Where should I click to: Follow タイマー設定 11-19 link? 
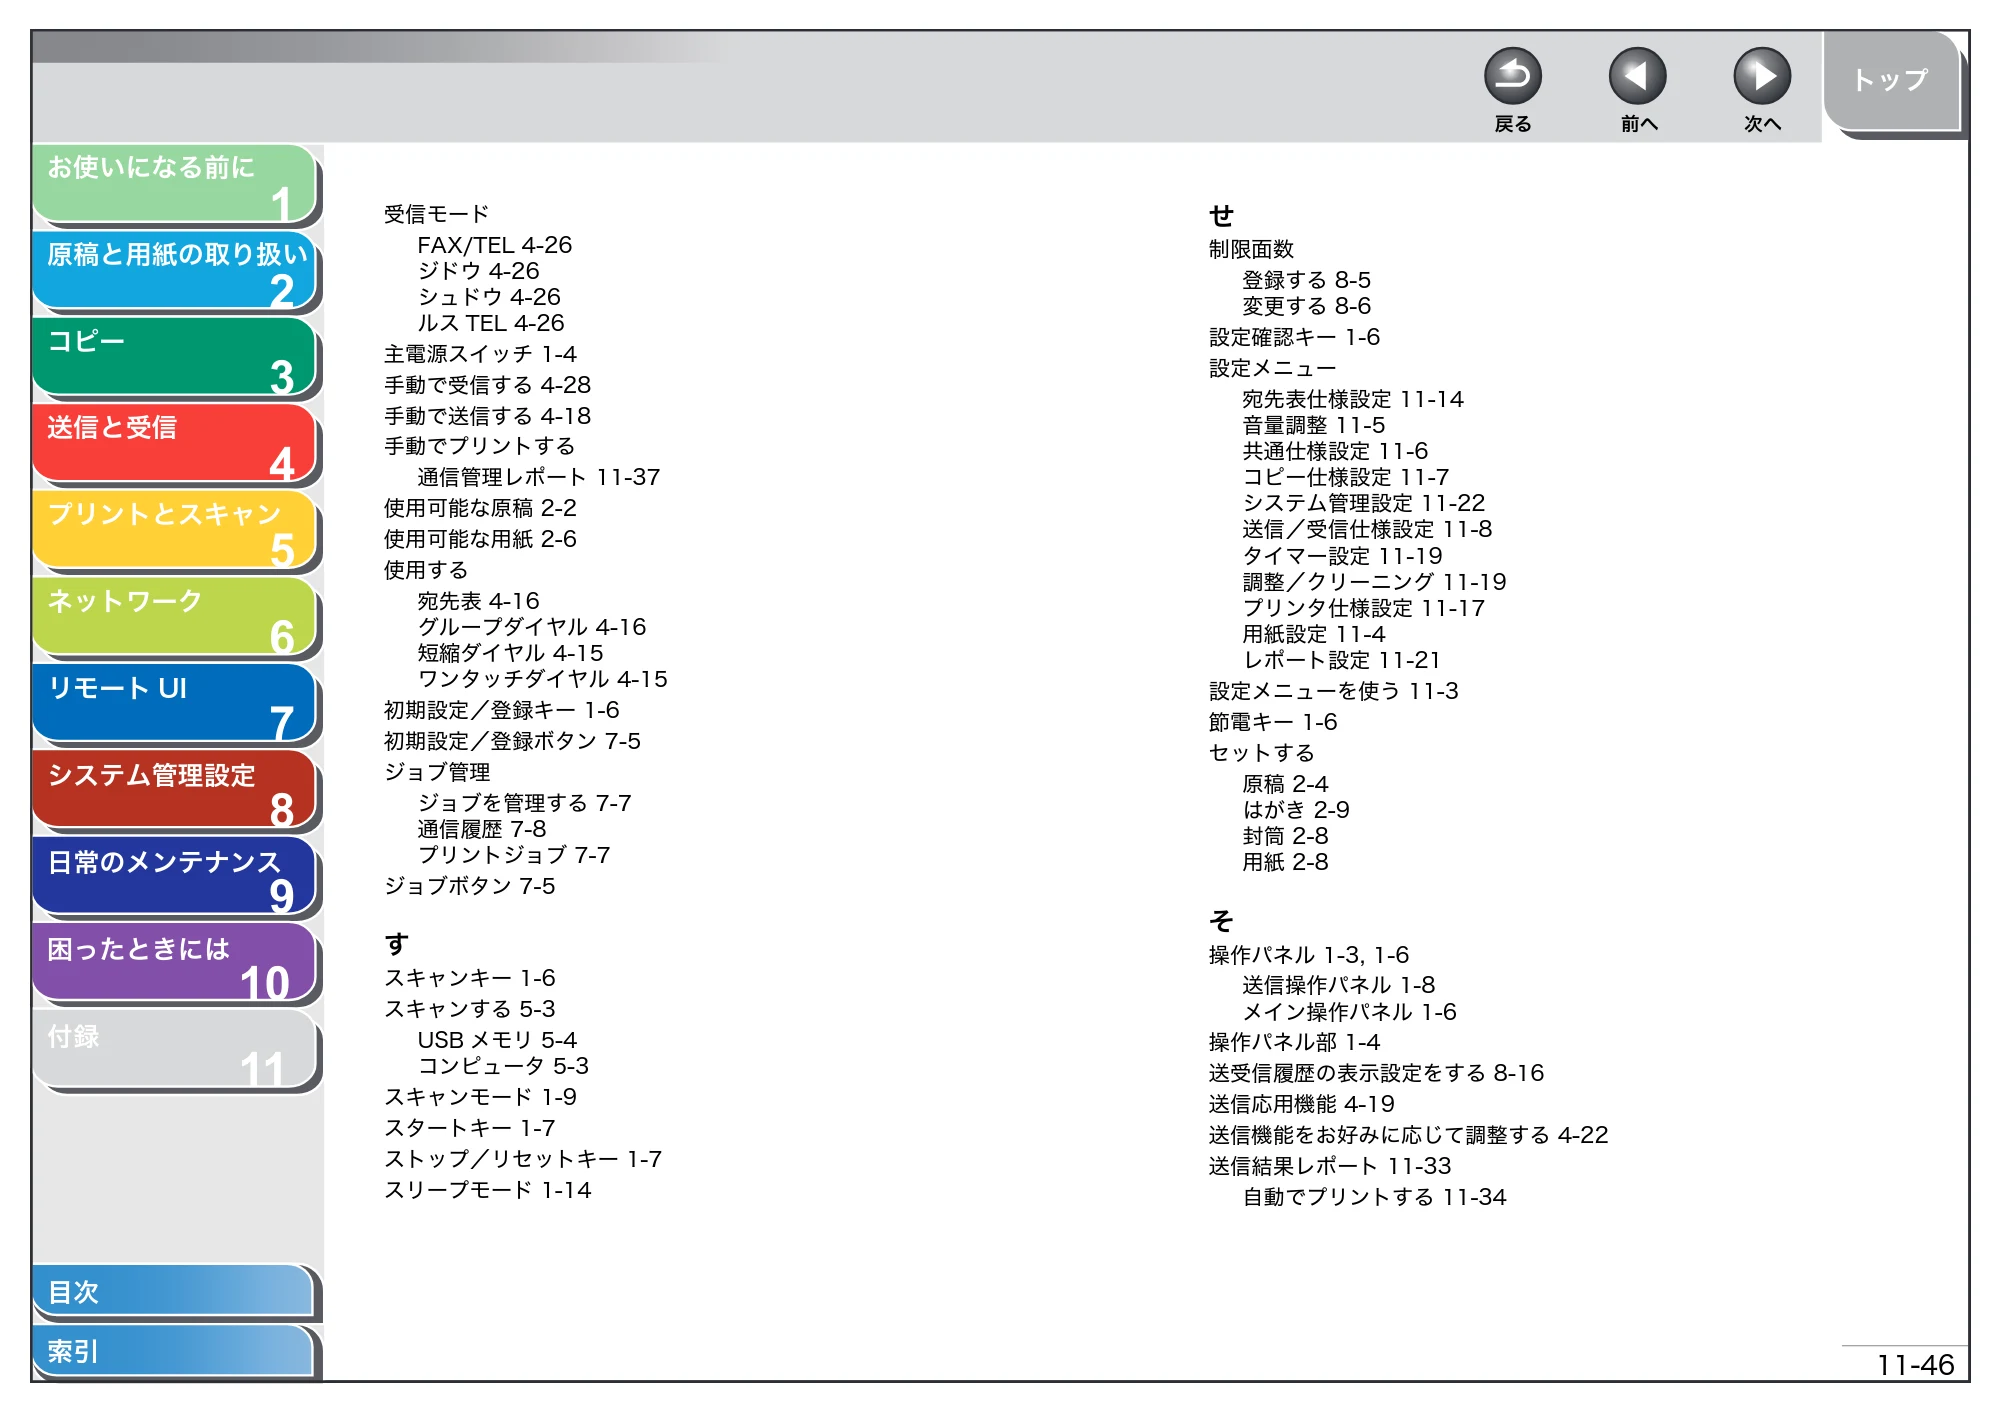coord(1342,556)
